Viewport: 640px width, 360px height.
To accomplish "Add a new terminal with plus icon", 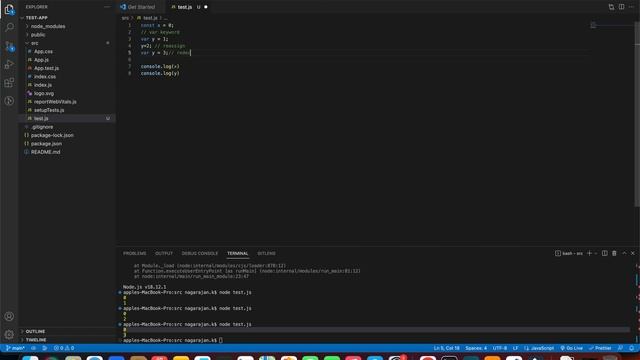I will pyautogui.click(x=589, y=253).
